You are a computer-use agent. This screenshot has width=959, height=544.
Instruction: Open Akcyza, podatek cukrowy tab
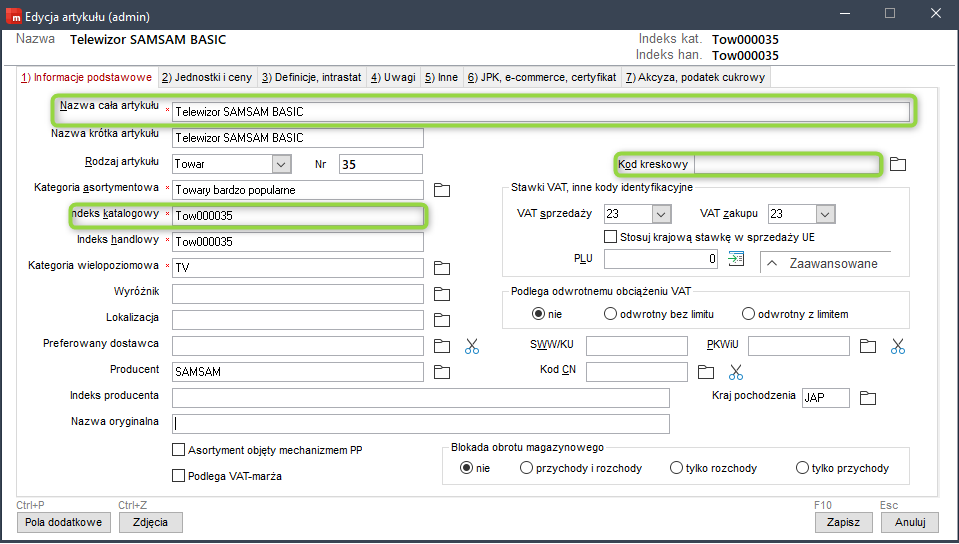click(695, 77)
